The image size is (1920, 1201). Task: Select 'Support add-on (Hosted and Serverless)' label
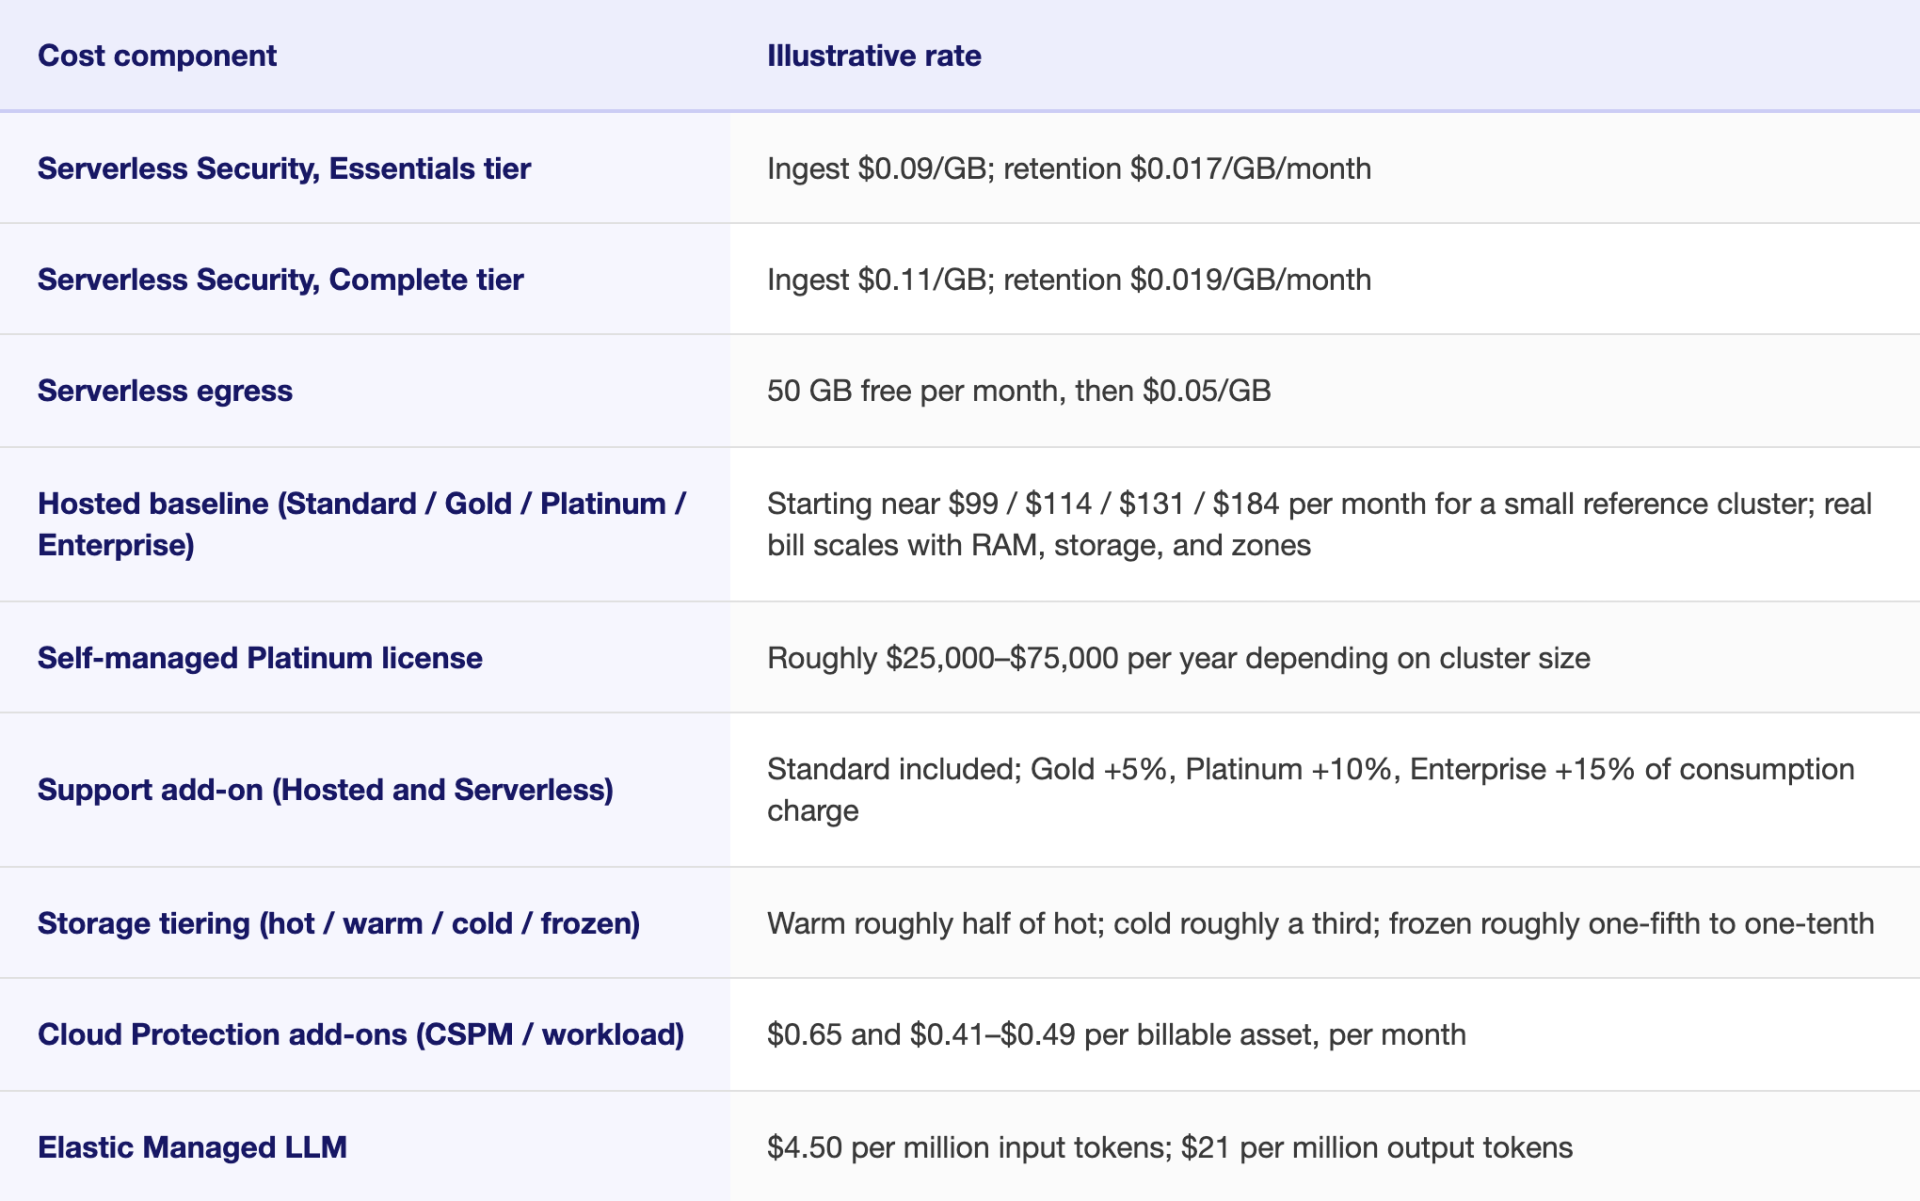(325, 790)
